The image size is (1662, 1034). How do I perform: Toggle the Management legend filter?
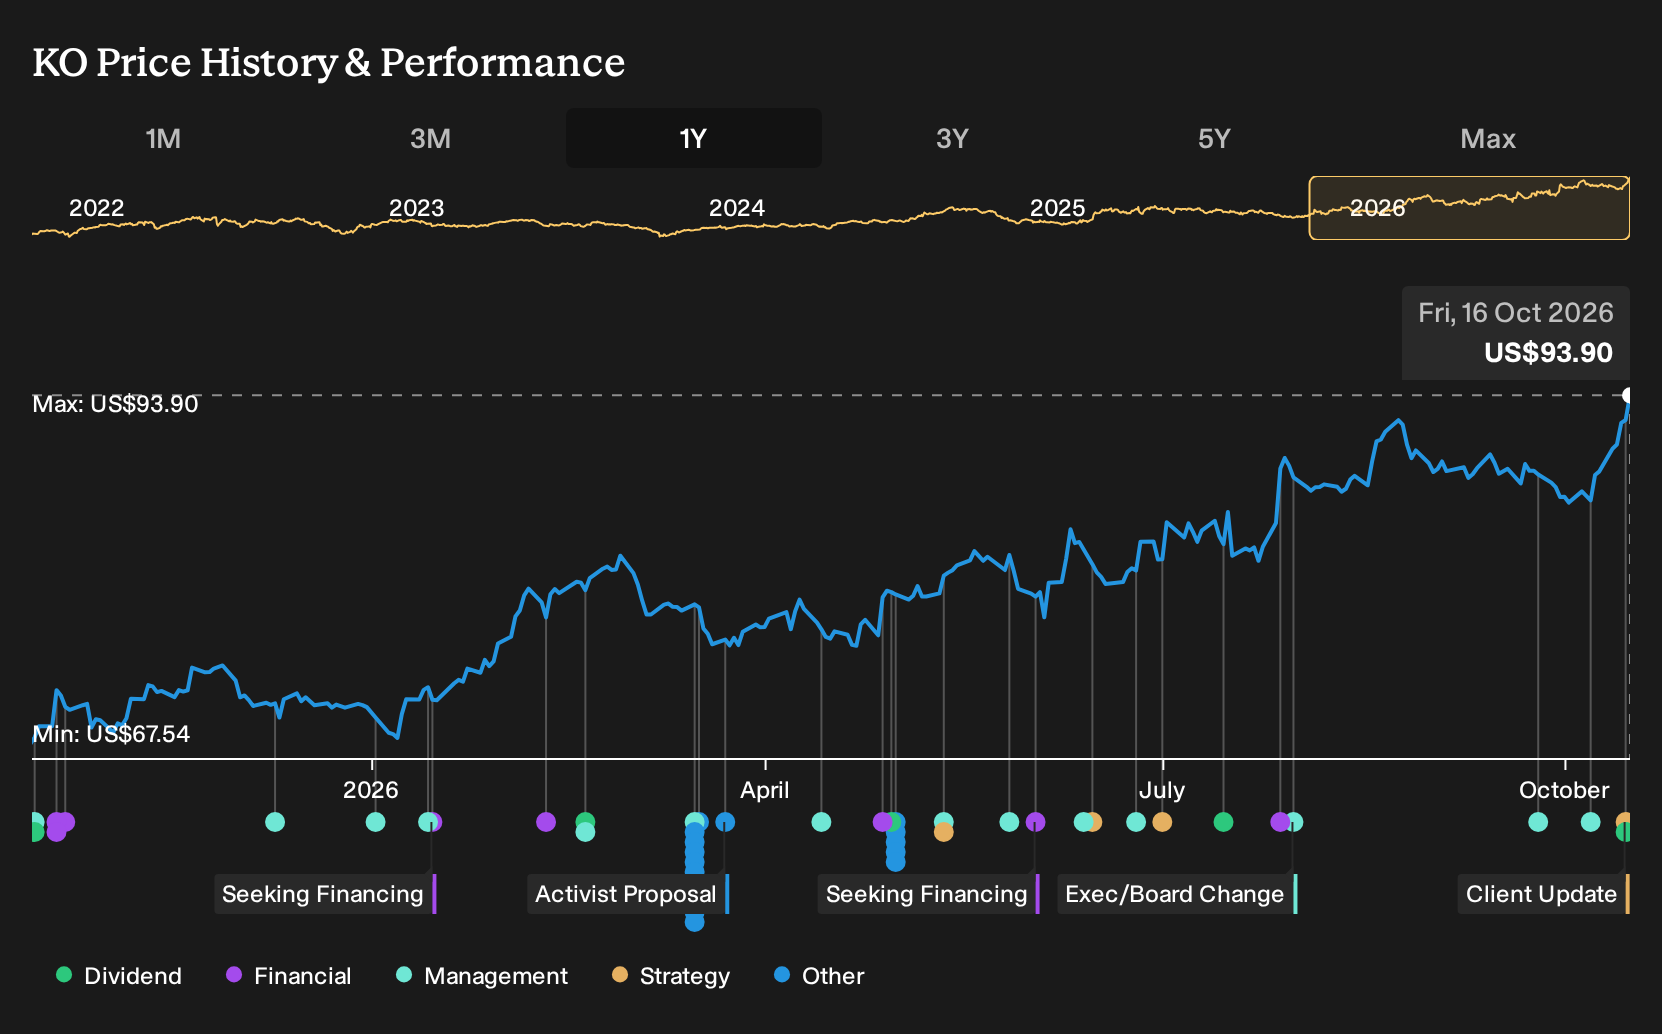click(x=482, y=976)
